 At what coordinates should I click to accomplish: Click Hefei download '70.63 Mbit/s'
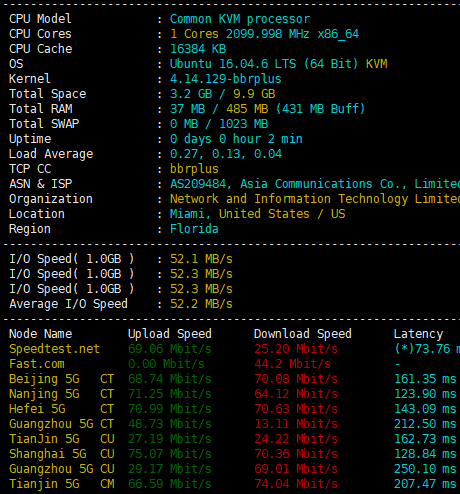(296, 409)
